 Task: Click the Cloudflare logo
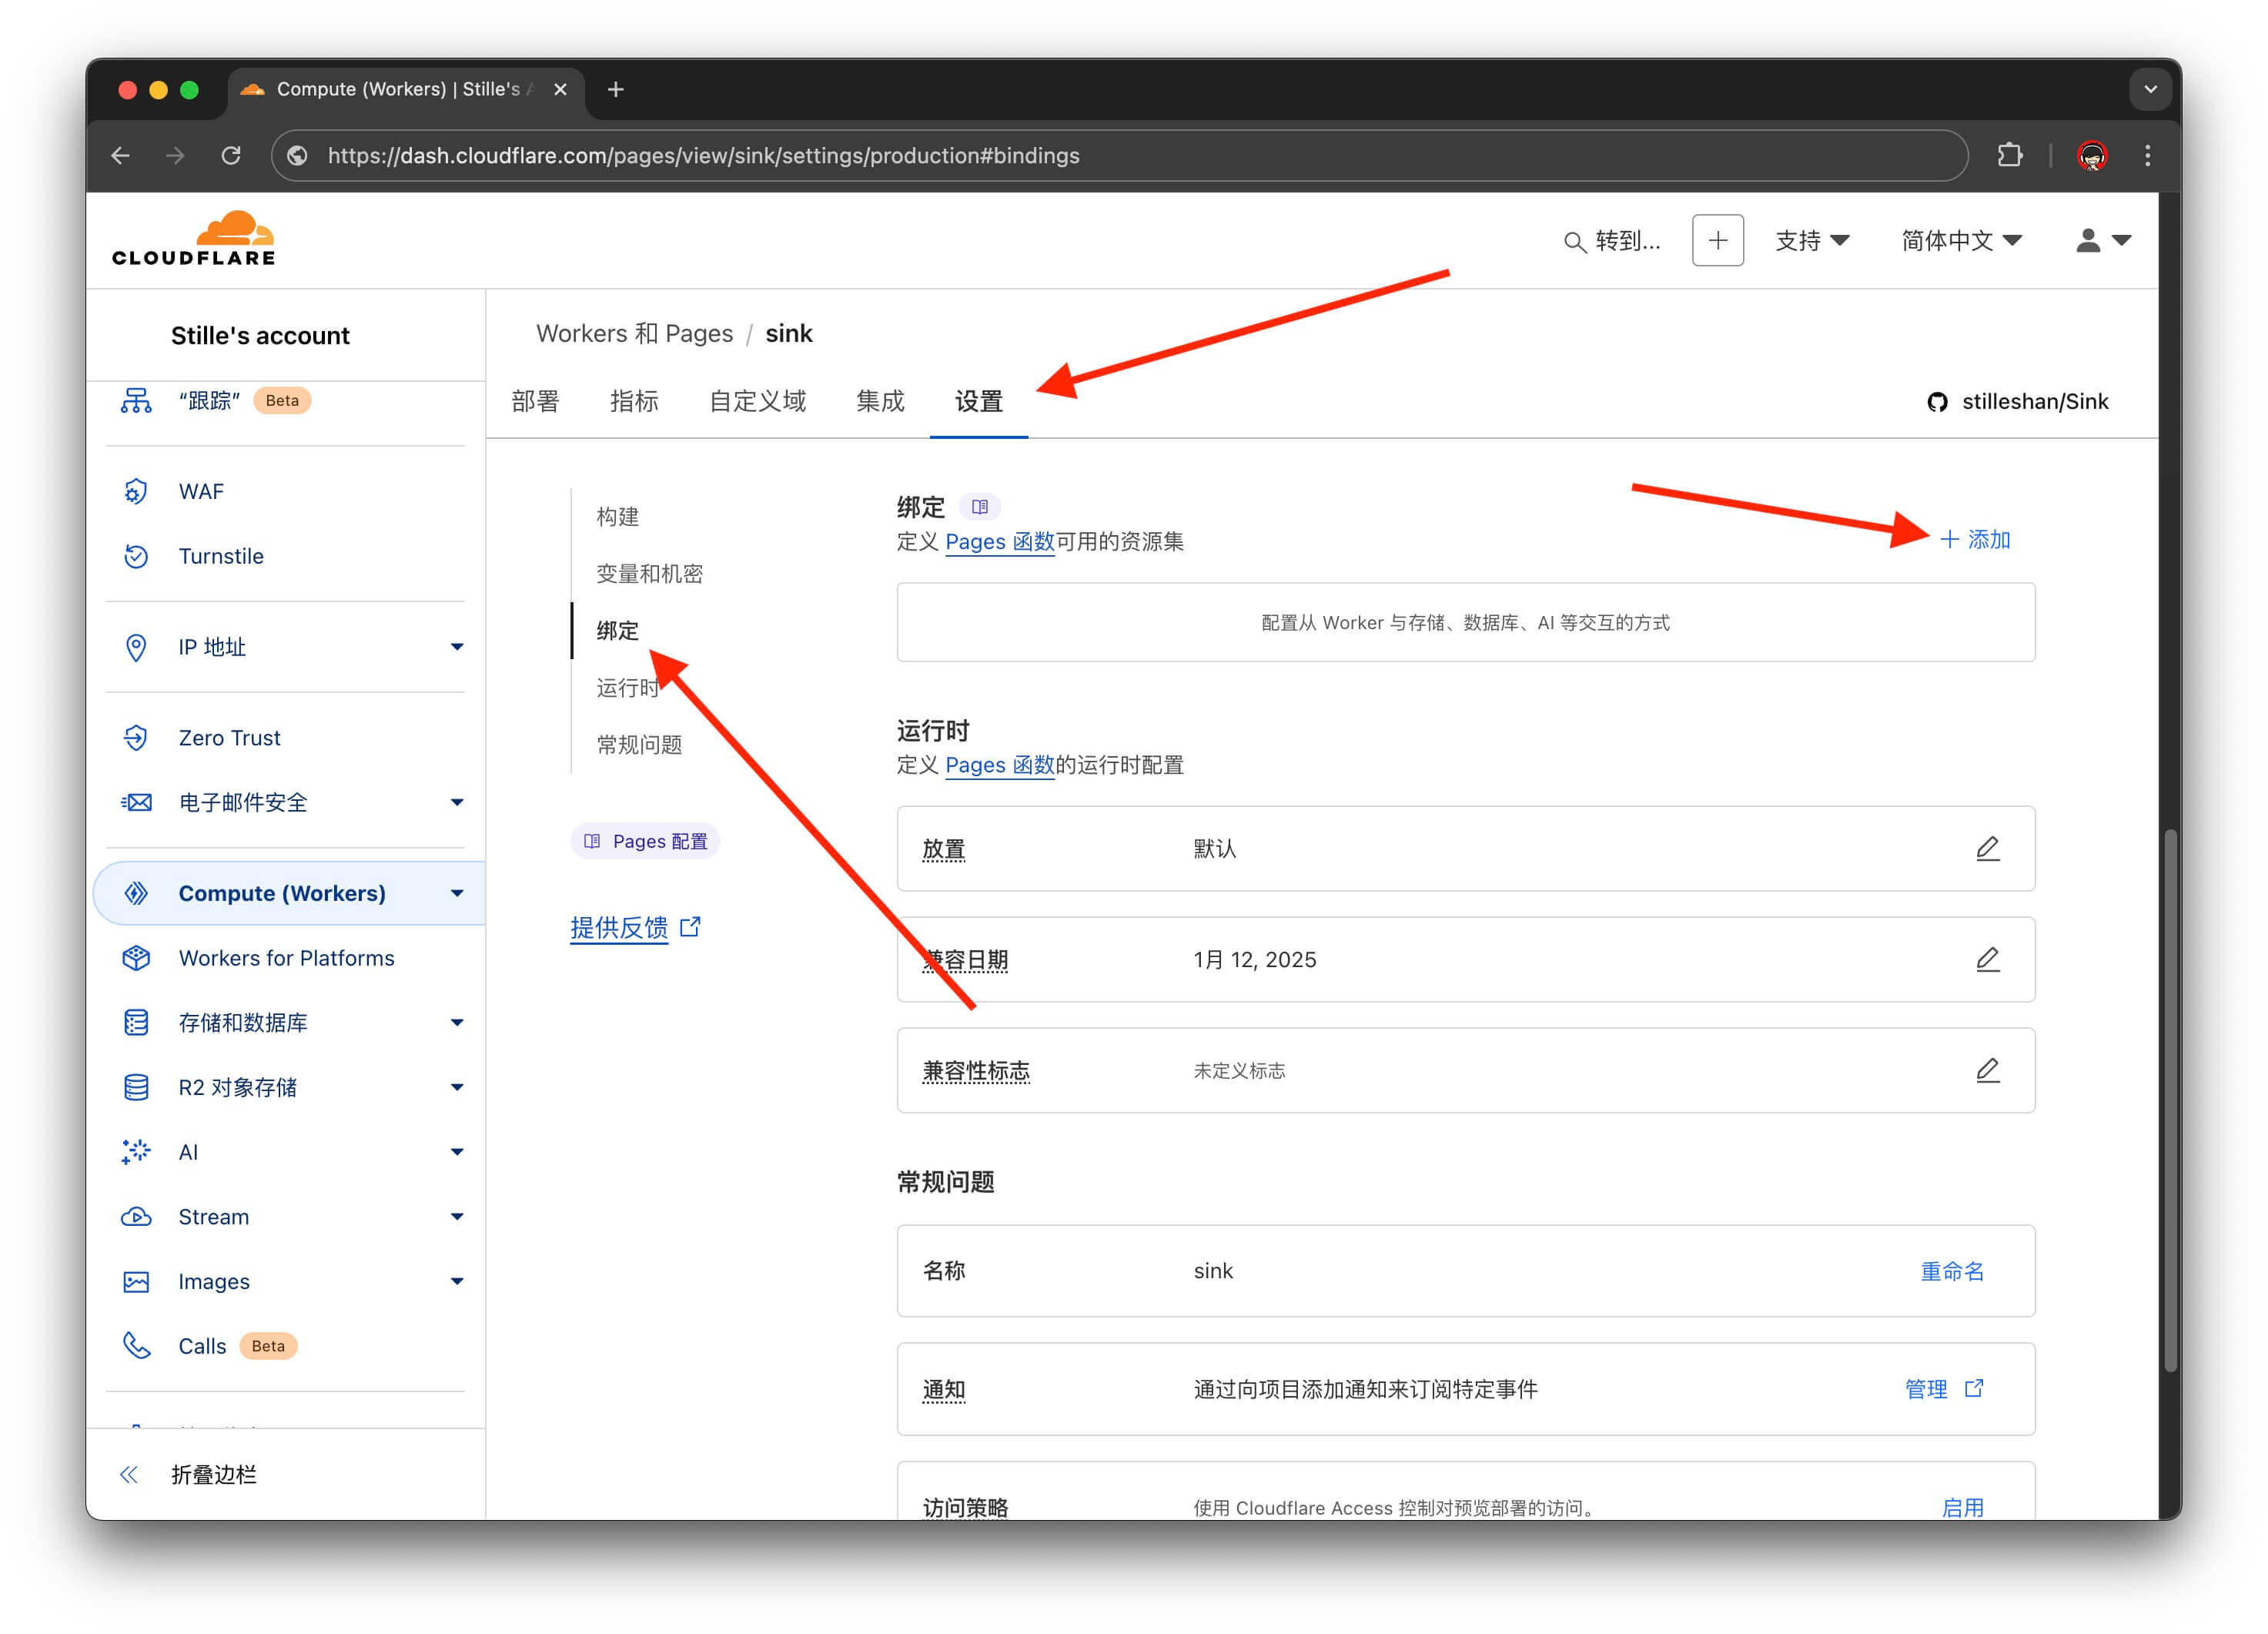(193, 239)
